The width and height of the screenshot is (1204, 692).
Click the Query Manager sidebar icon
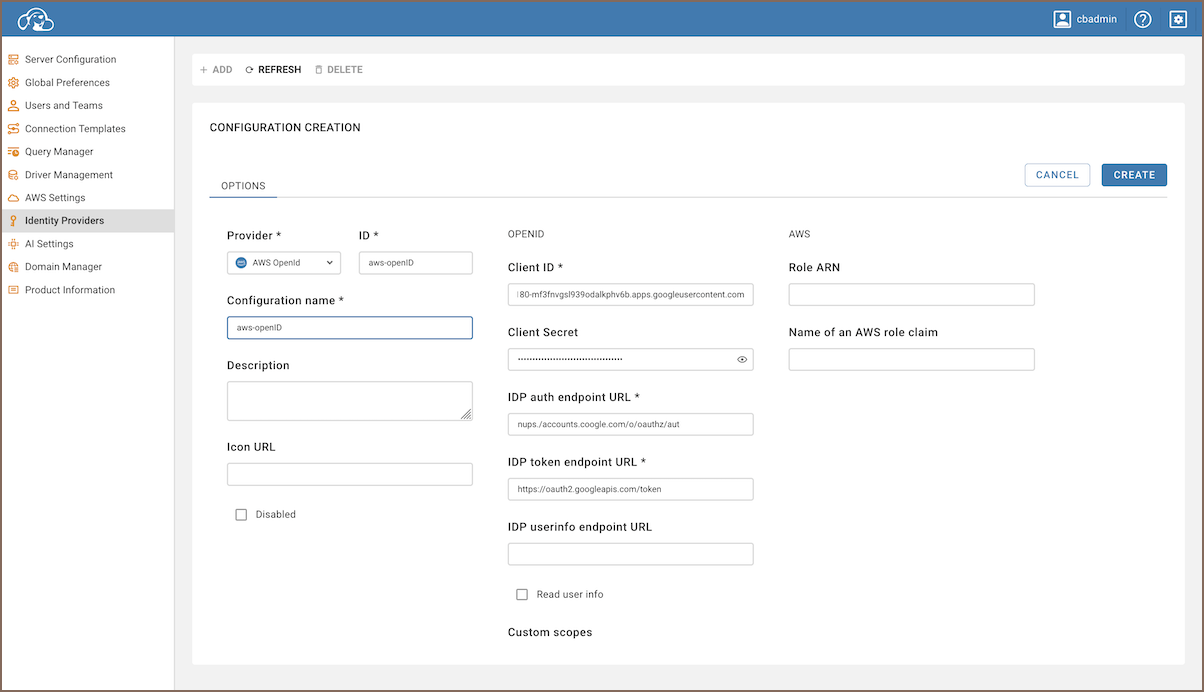pos(14,152)
